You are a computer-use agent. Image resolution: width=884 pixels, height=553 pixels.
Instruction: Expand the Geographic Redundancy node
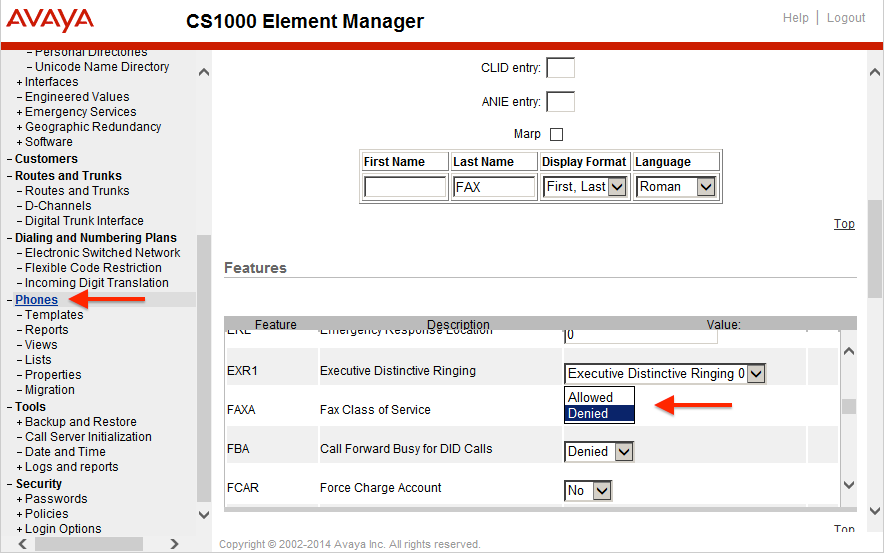click(x=19, y=127)
